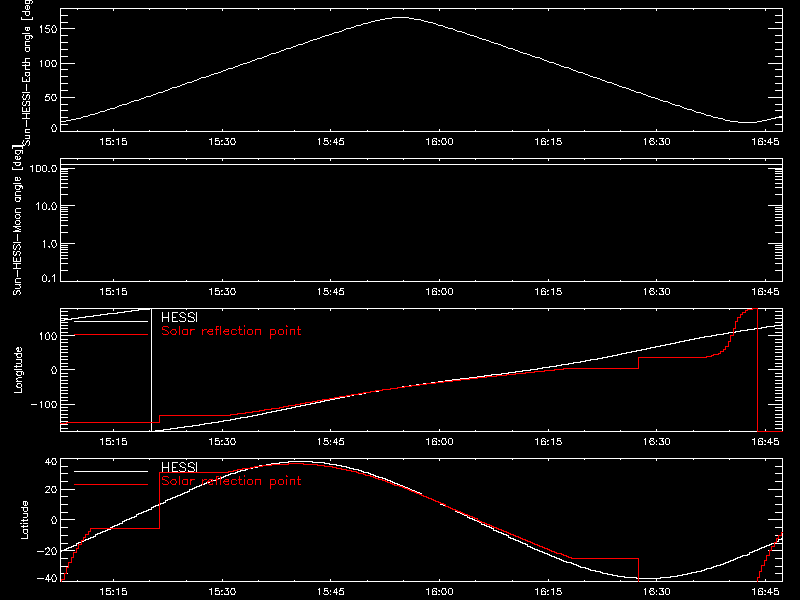Screen dimensions: 800x600
Task: Click "15:45" time label under Moon angle plot
Action: tap(331, 292)
